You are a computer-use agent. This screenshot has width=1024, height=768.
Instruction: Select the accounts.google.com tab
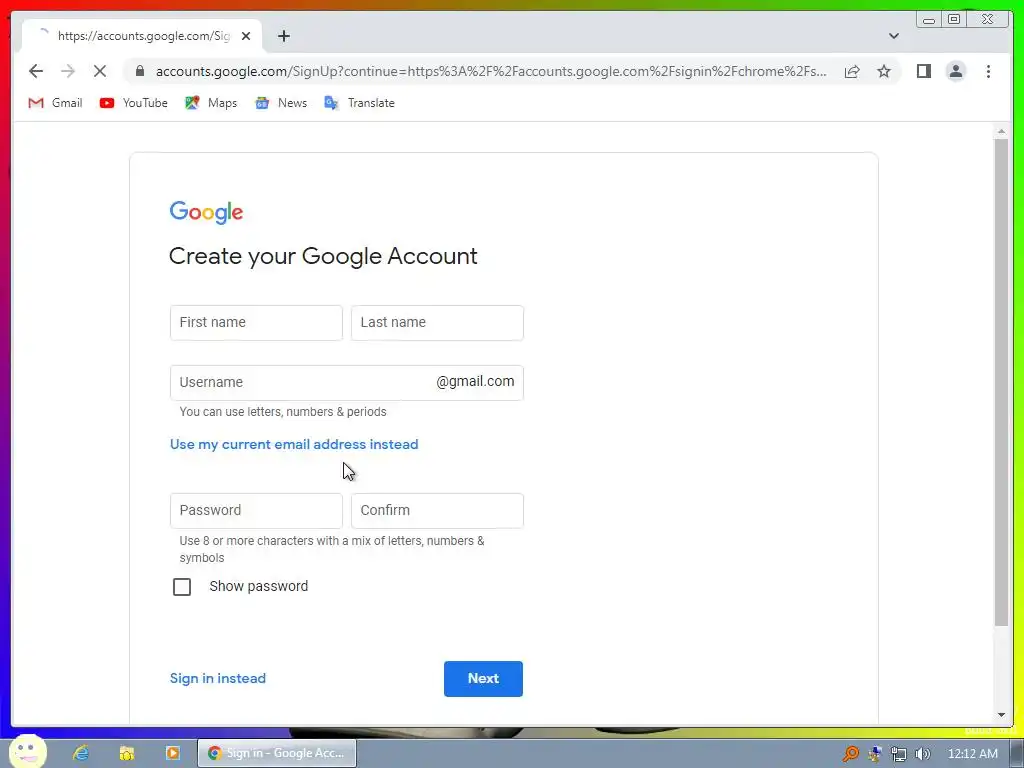click(x=142, y=36)
